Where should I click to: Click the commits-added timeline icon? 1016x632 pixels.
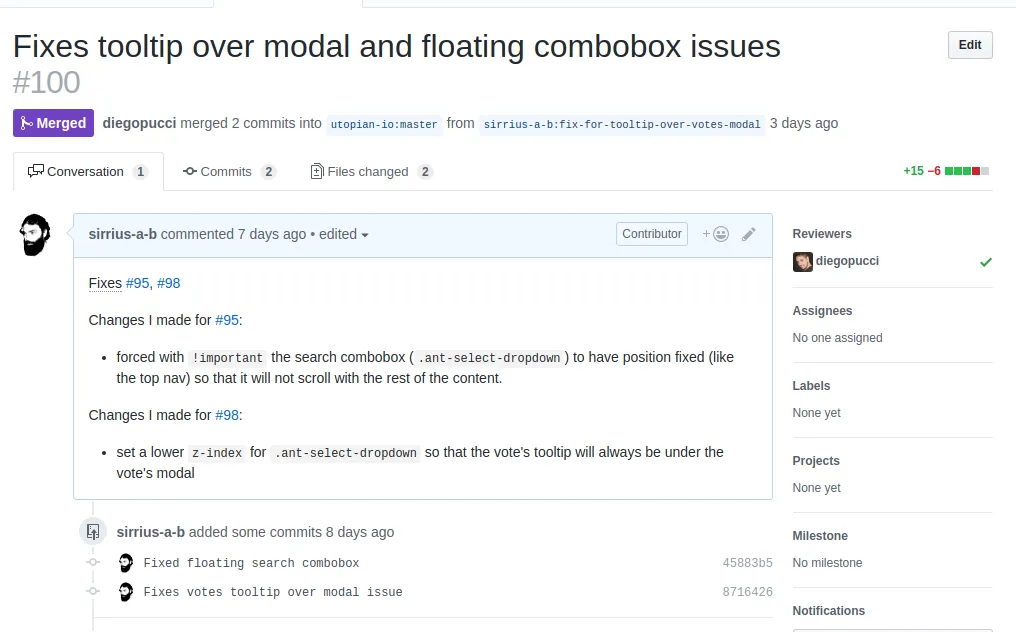pos(93,532)
